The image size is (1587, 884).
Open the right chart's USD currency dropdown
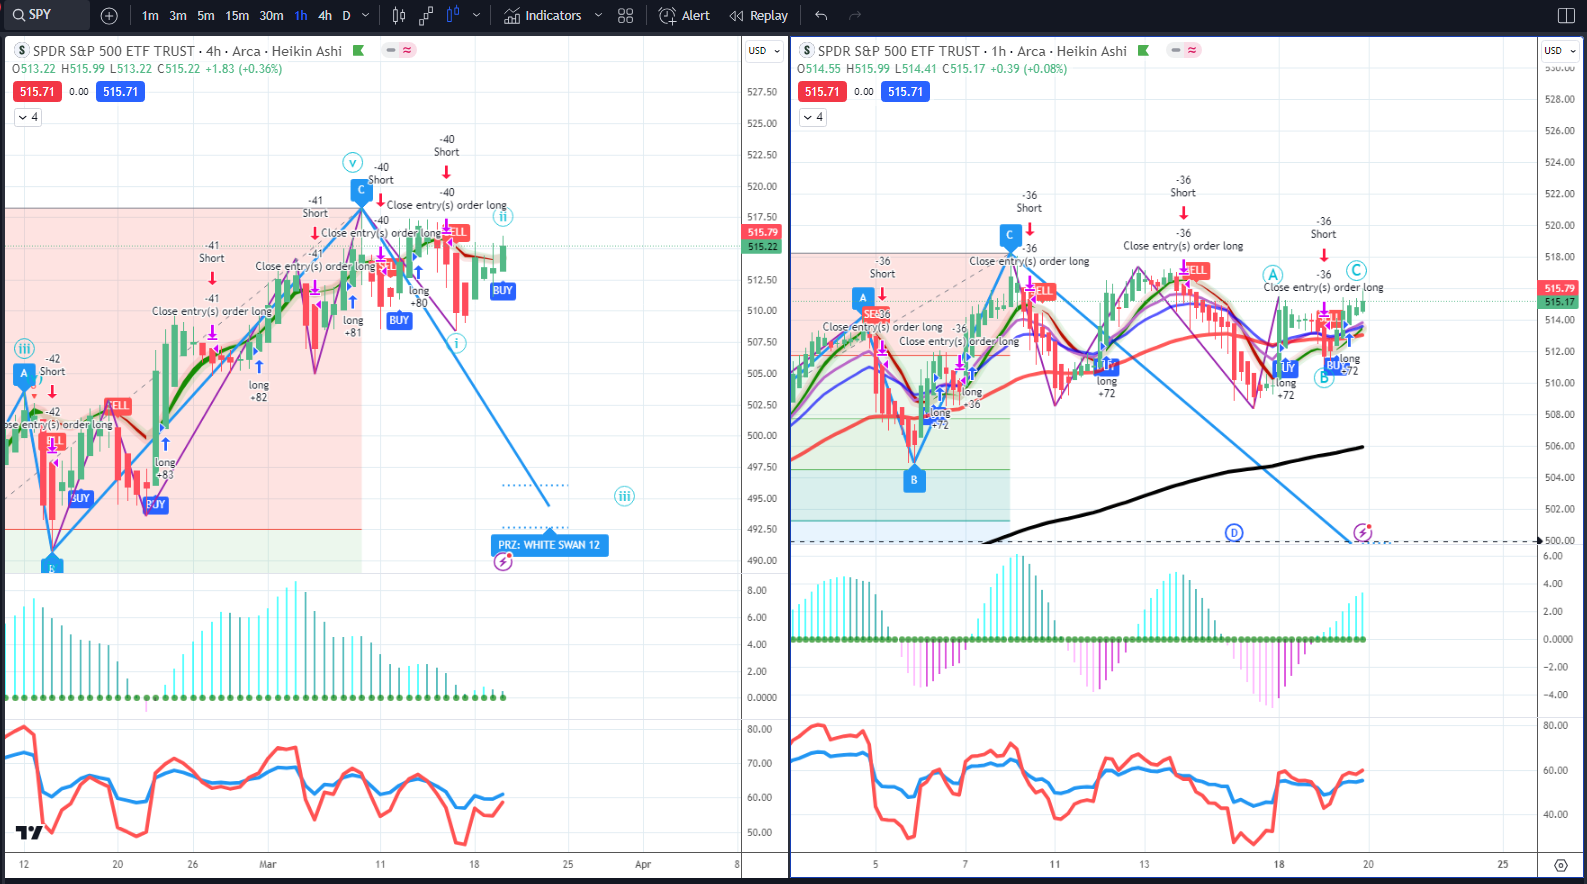tap(1559, 50)
